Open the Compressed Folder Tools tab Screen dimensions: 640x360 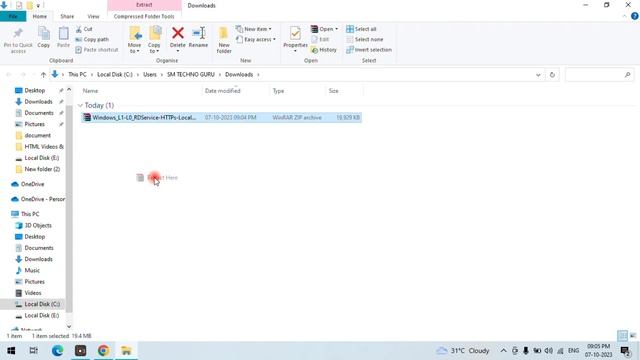(144, 16)
